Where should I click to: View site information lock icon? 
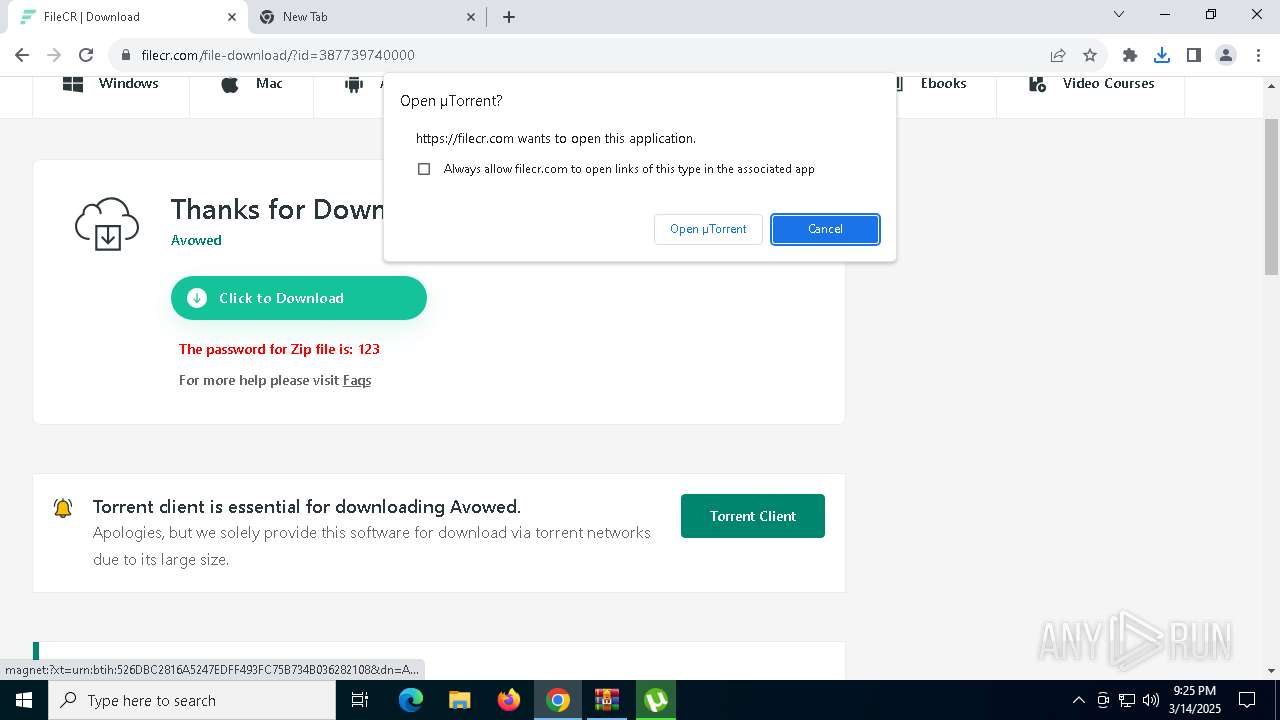125,55
